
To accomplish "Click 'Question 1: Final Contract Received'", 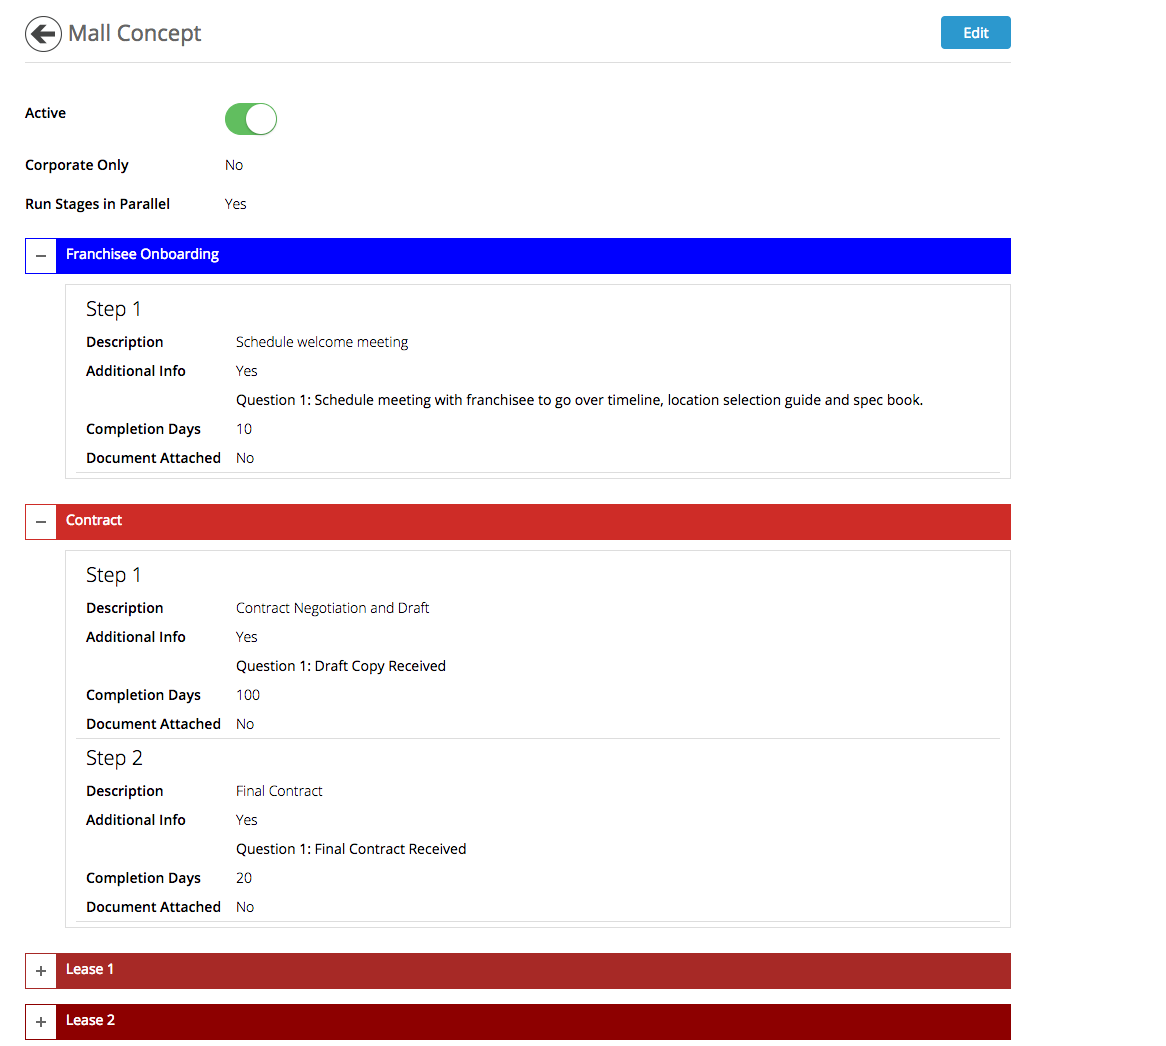I will [x=351, y=849].
